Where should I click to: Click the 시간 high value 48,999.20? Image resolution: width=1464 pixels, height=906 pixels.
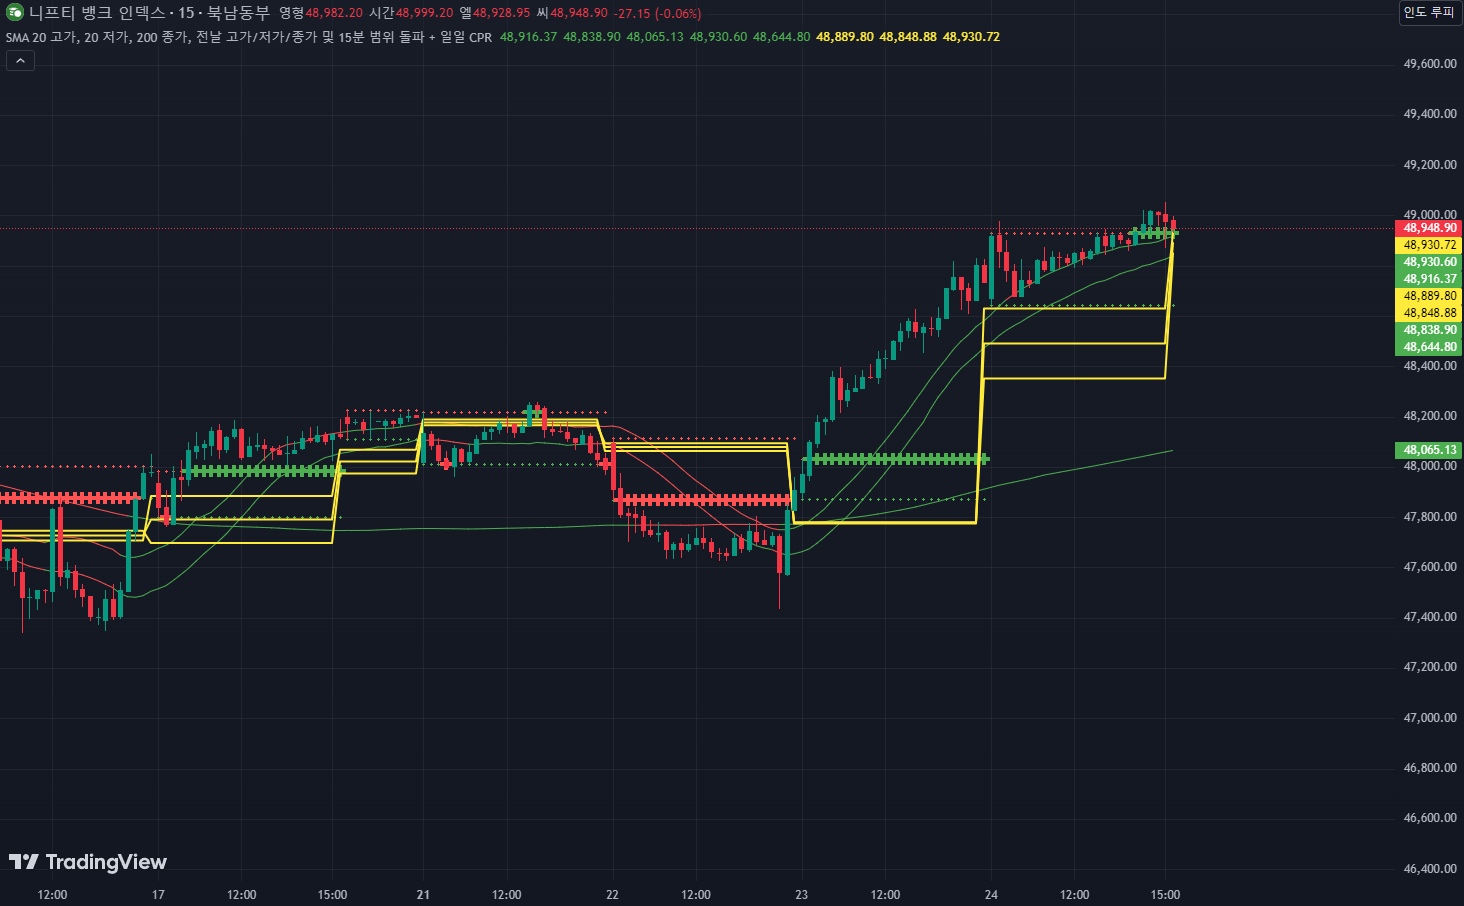(x=424, y=13)
